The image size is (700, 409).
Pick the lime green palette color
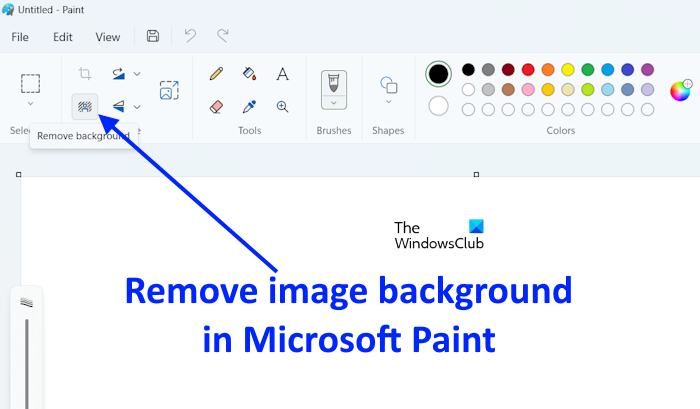tap(588, 90)
